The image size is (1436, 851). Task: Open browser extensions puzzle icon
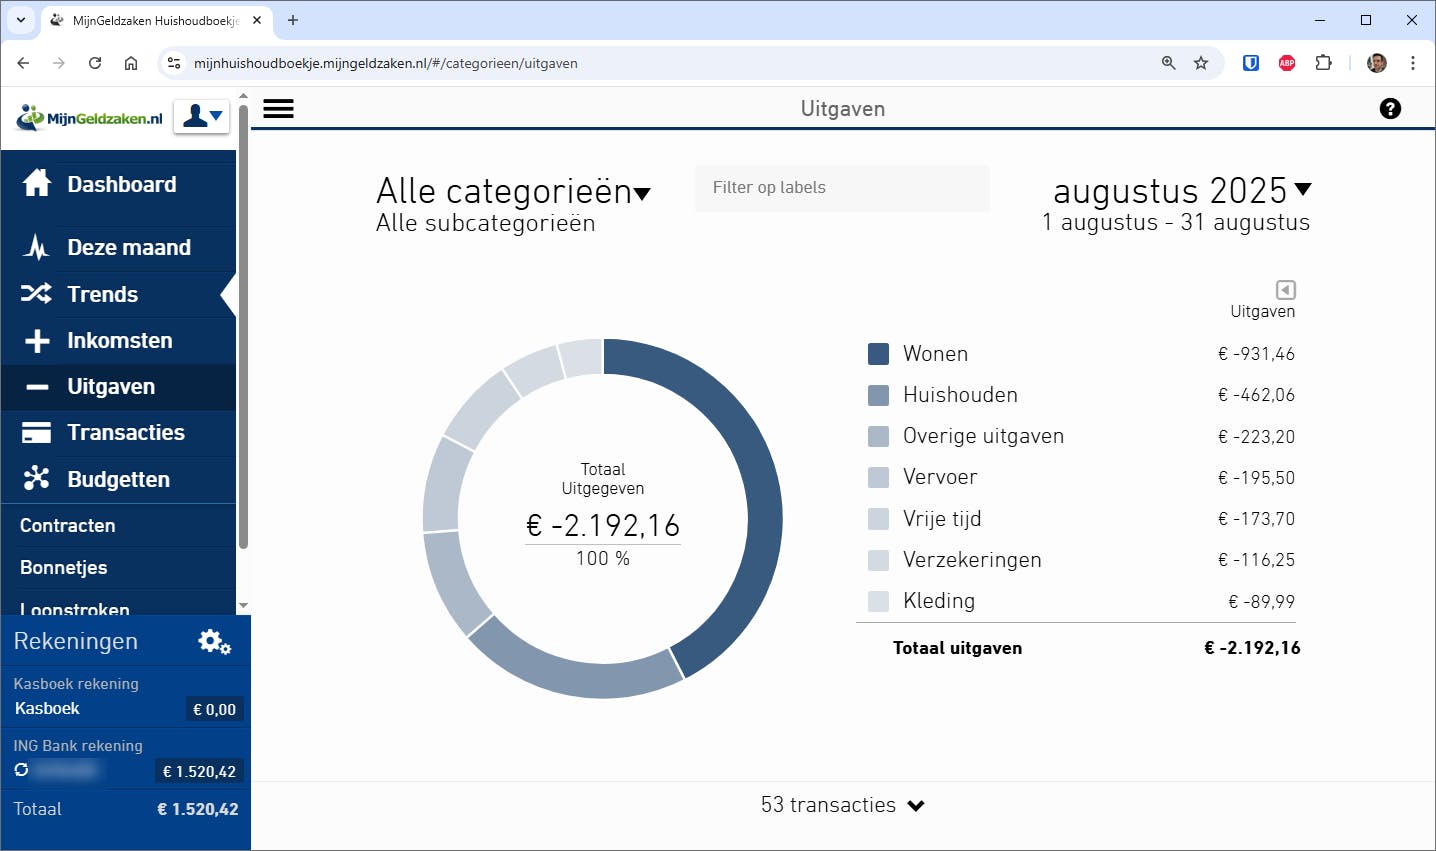click(1323, 63)
